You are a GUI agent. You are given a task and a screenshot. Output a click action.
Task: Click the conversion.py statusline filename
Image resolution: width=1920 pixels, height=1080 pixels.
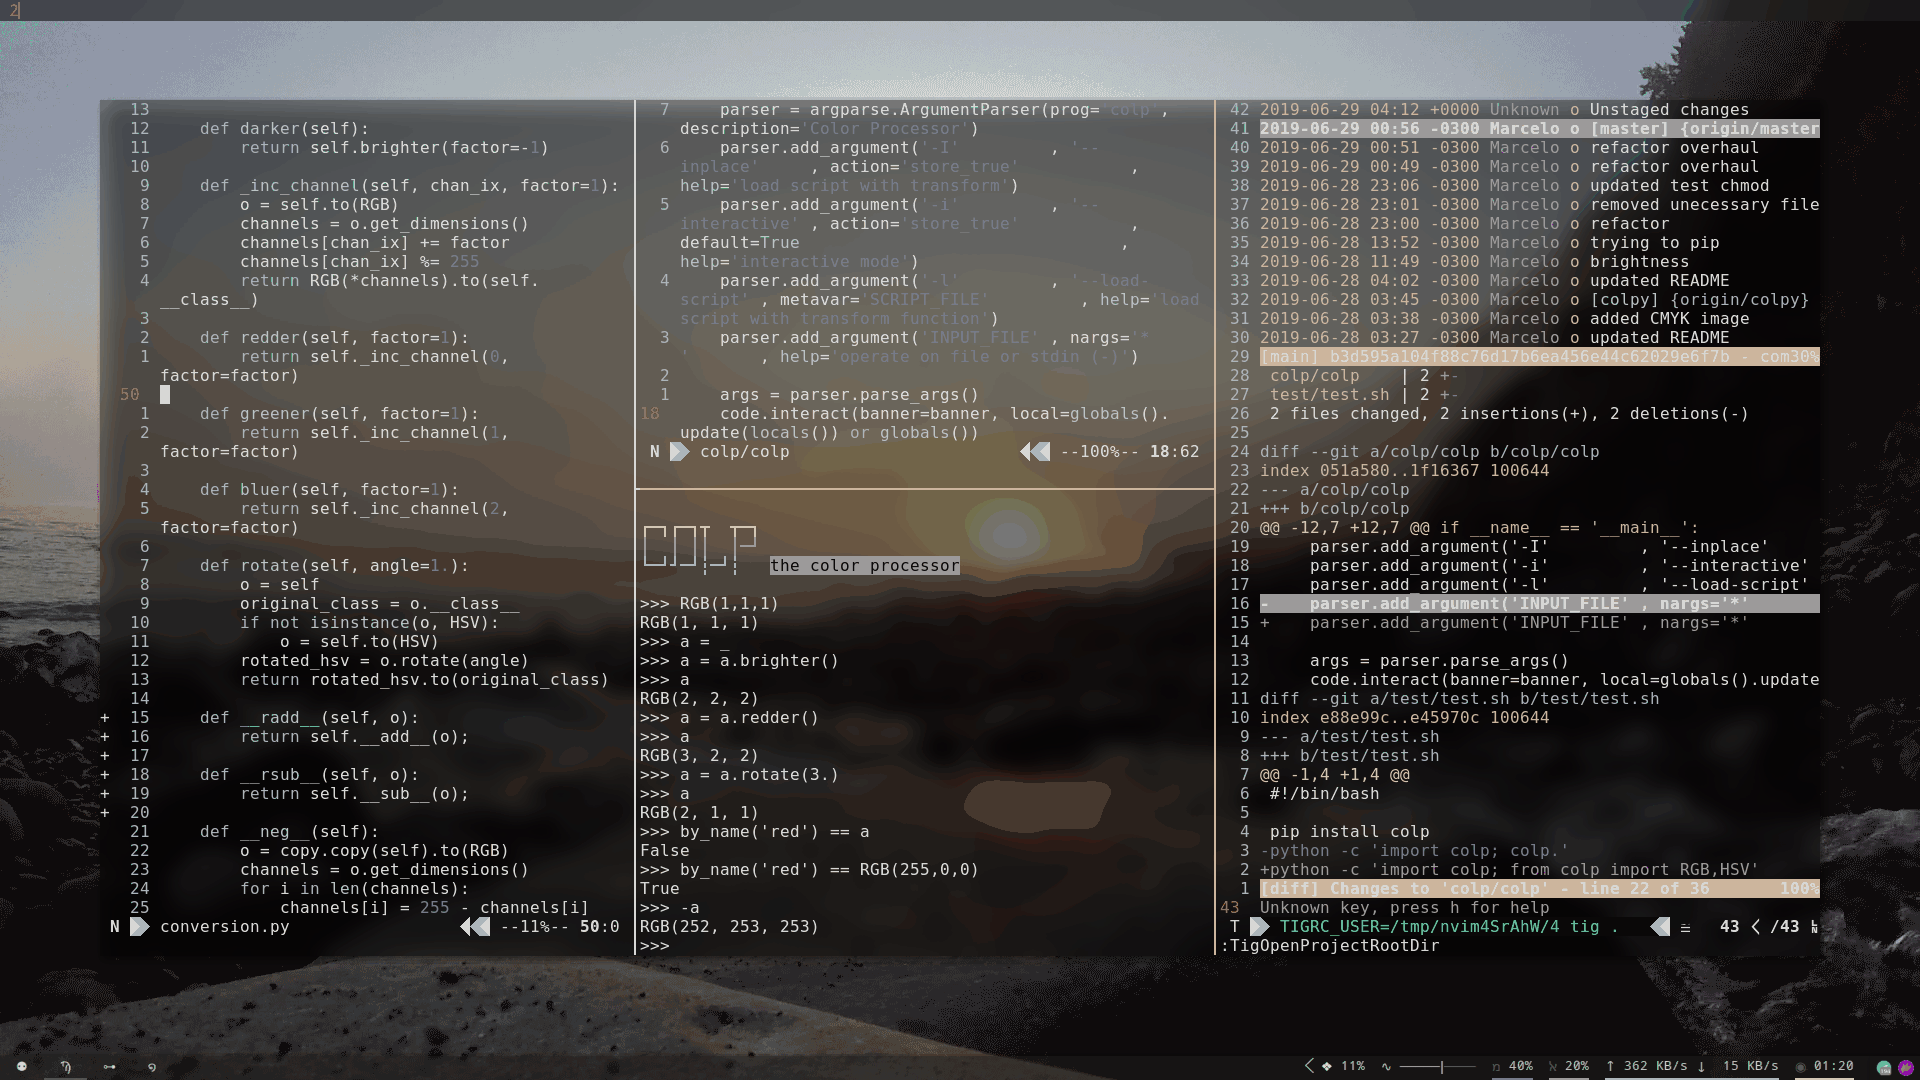(x=224, y=927)
